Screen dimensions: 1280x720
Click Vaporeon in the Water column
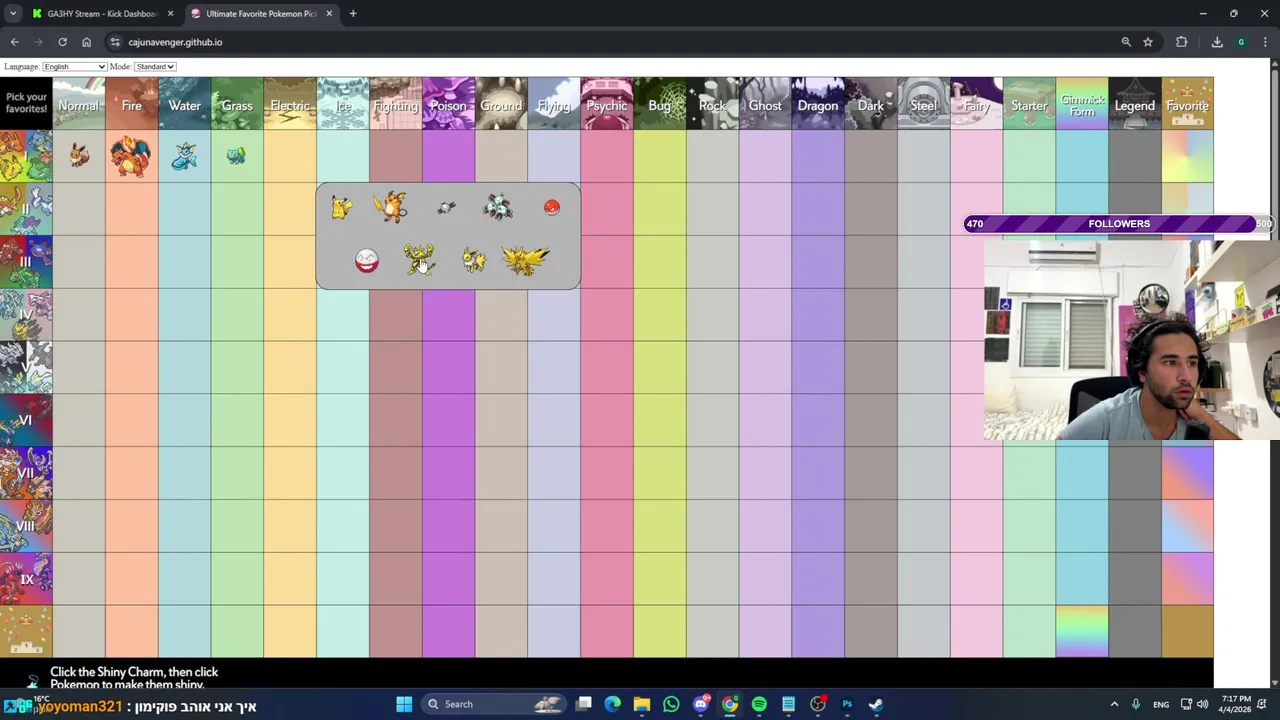click(184, 156)
